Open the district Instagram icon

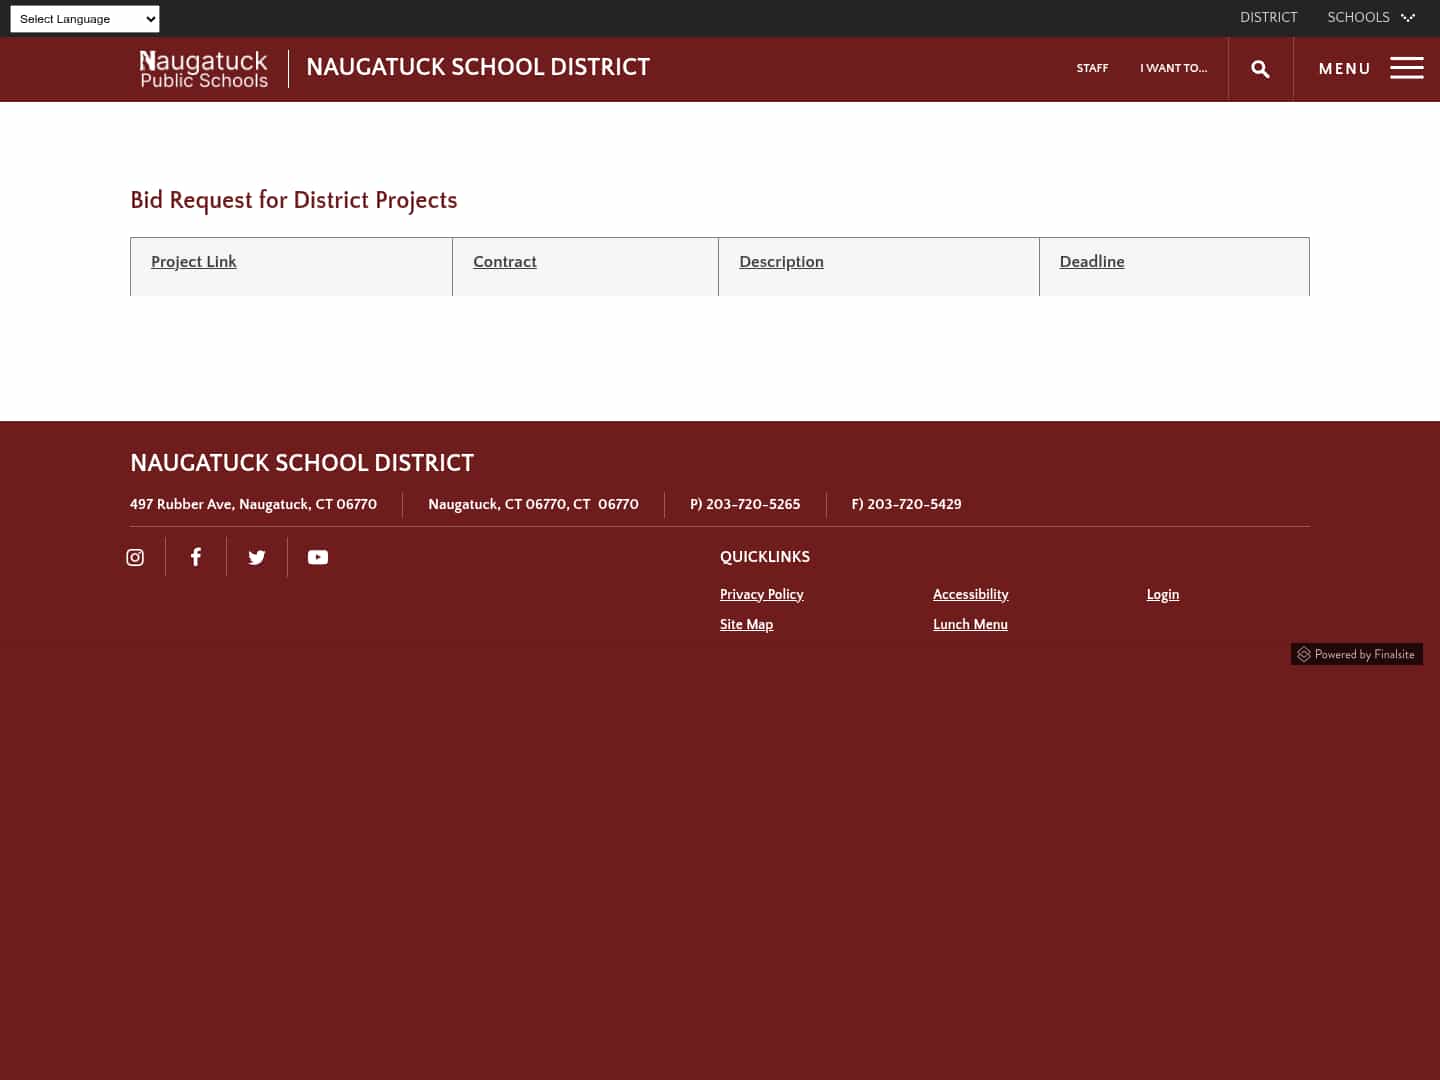coord(135,557)
